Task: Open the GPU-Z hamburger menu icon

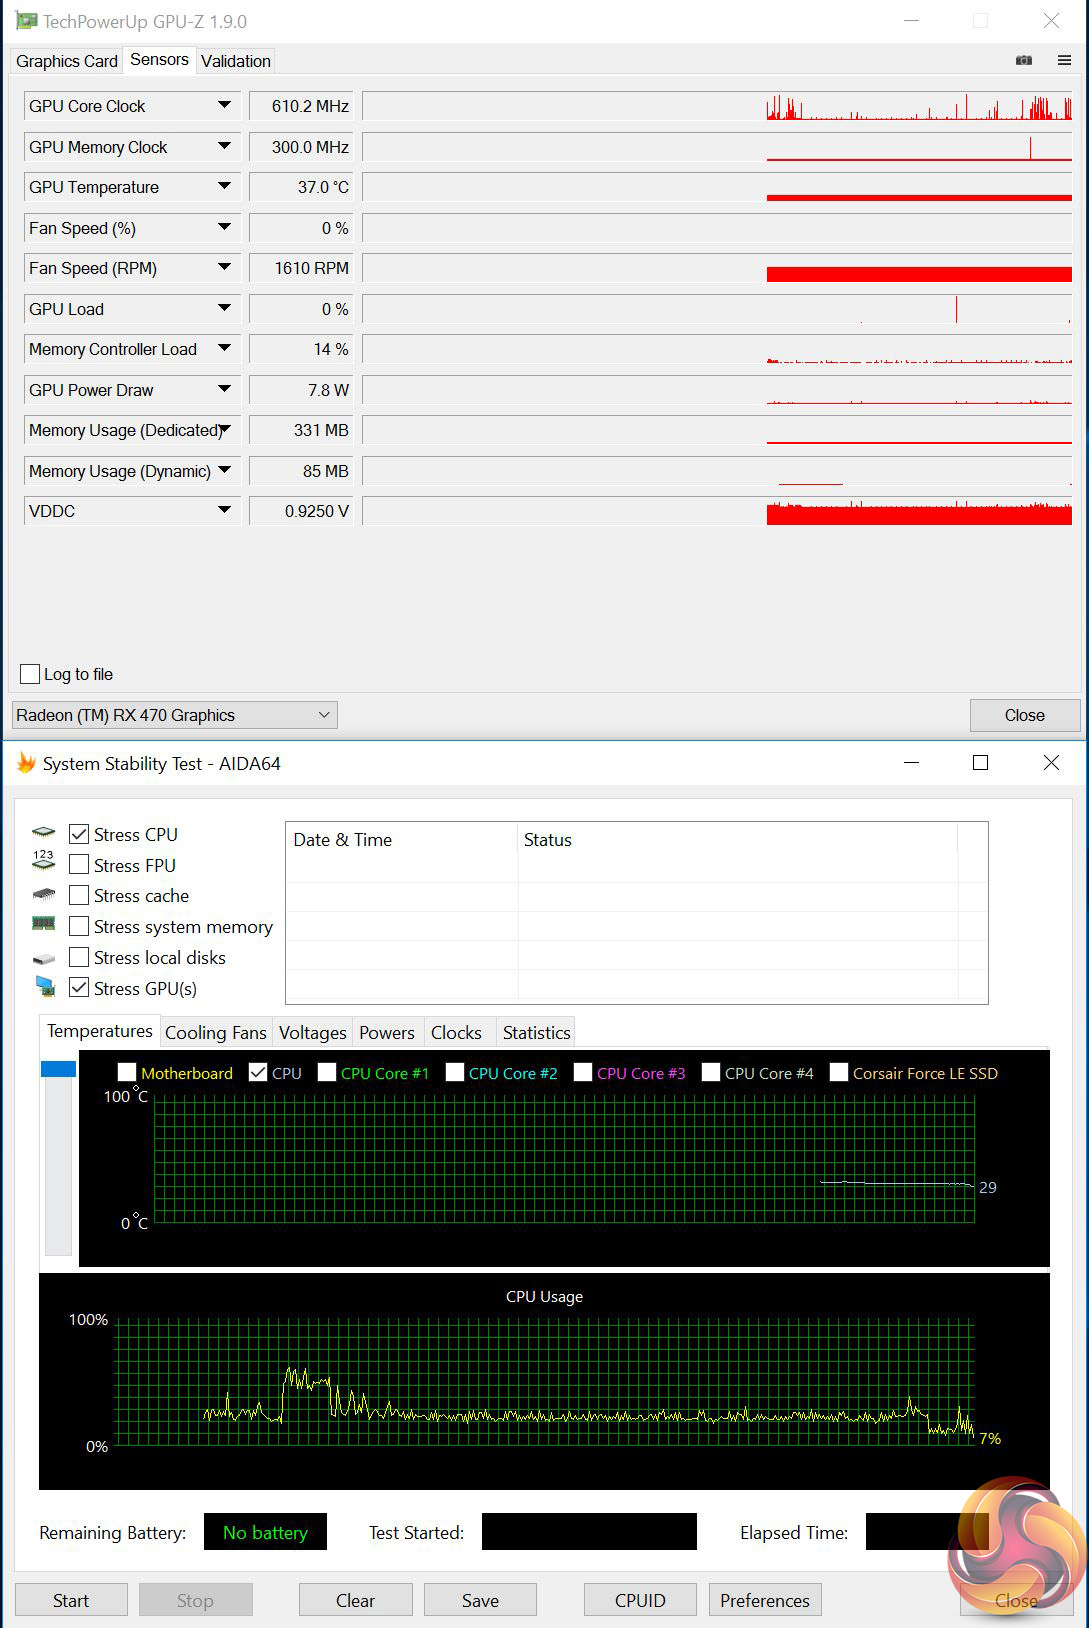Action: tap(1064, 61)
